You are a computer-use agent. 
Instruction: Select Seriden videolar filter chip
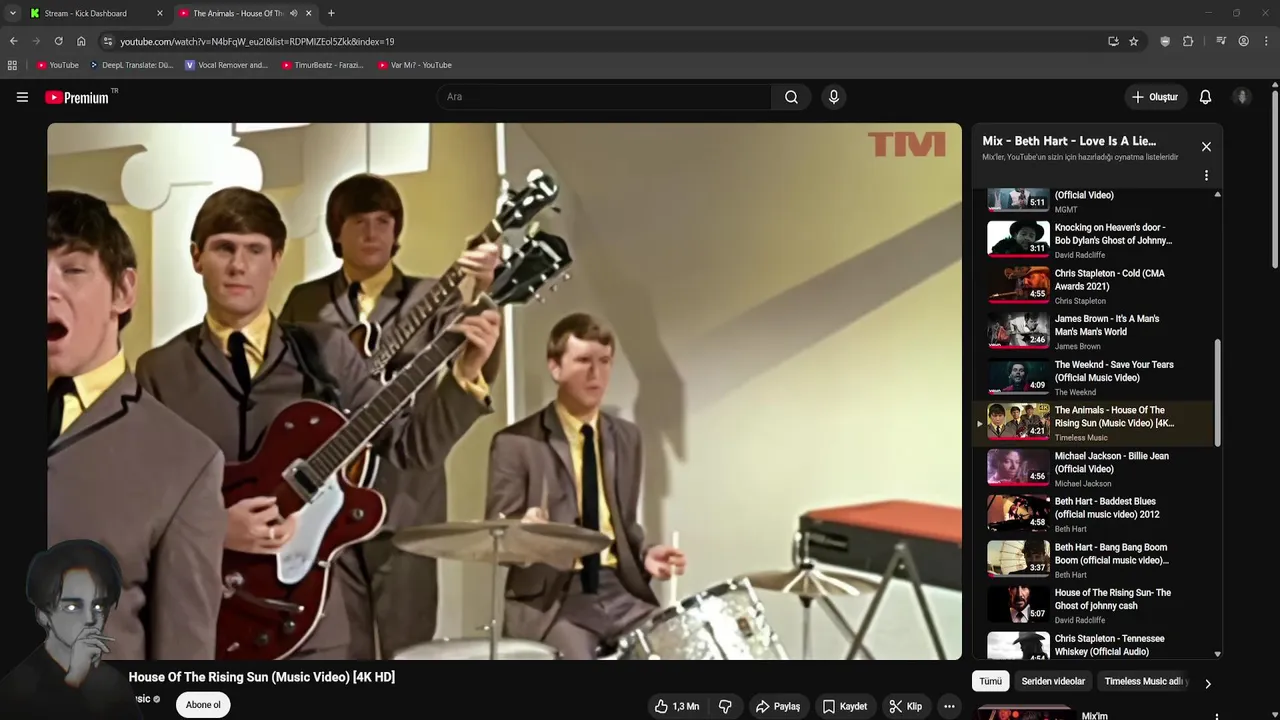click(x=1053, y=681)
